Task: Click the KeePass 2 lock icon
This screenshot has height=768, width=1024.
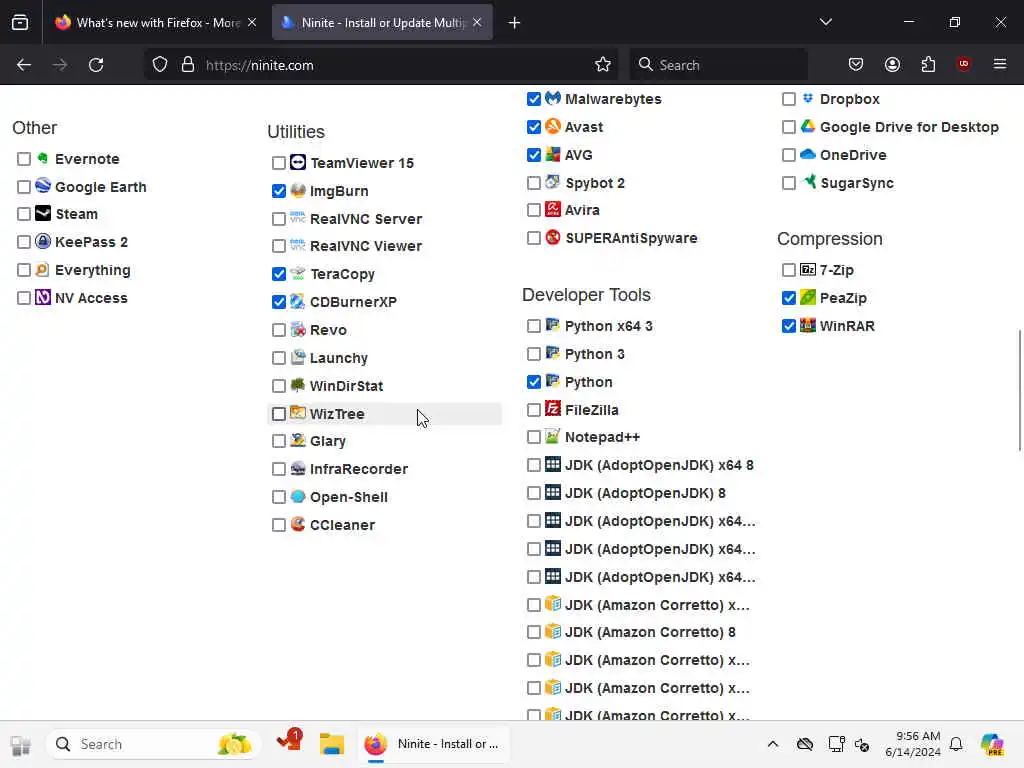Action: (x=42, y=241)
